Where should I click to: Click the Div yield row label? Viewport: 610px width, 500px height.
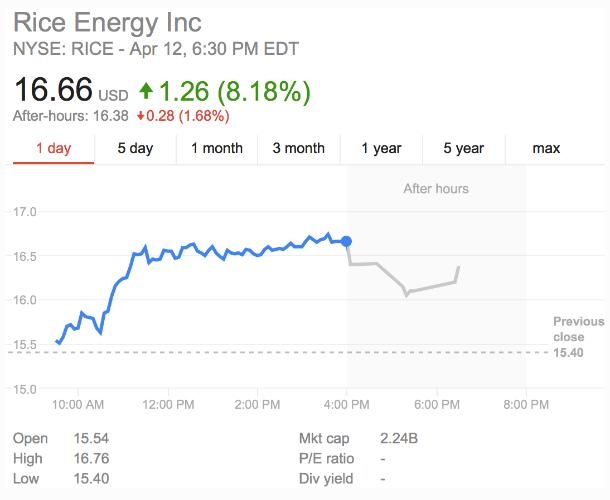point(327,479)
